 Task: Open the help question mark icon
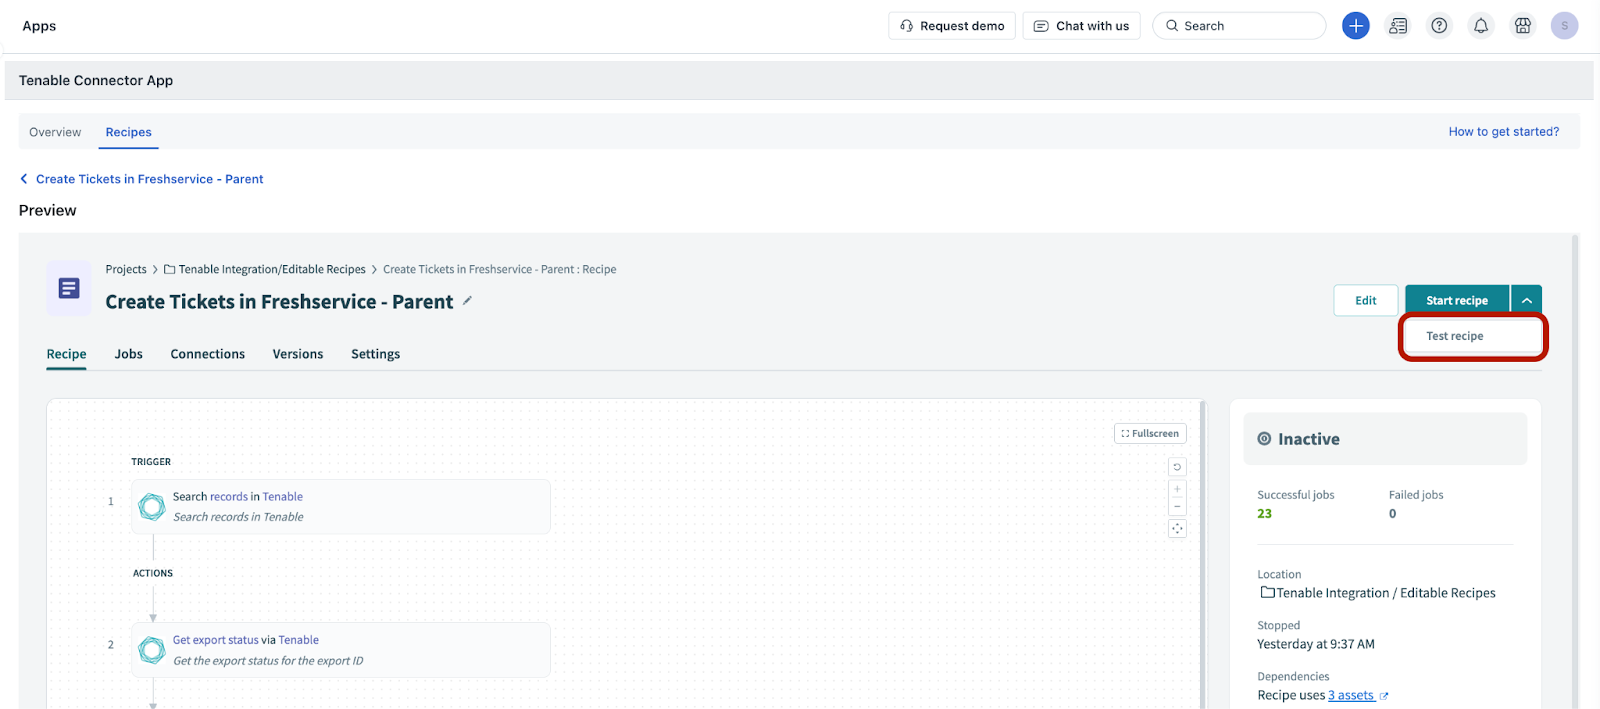[1439, 26]
